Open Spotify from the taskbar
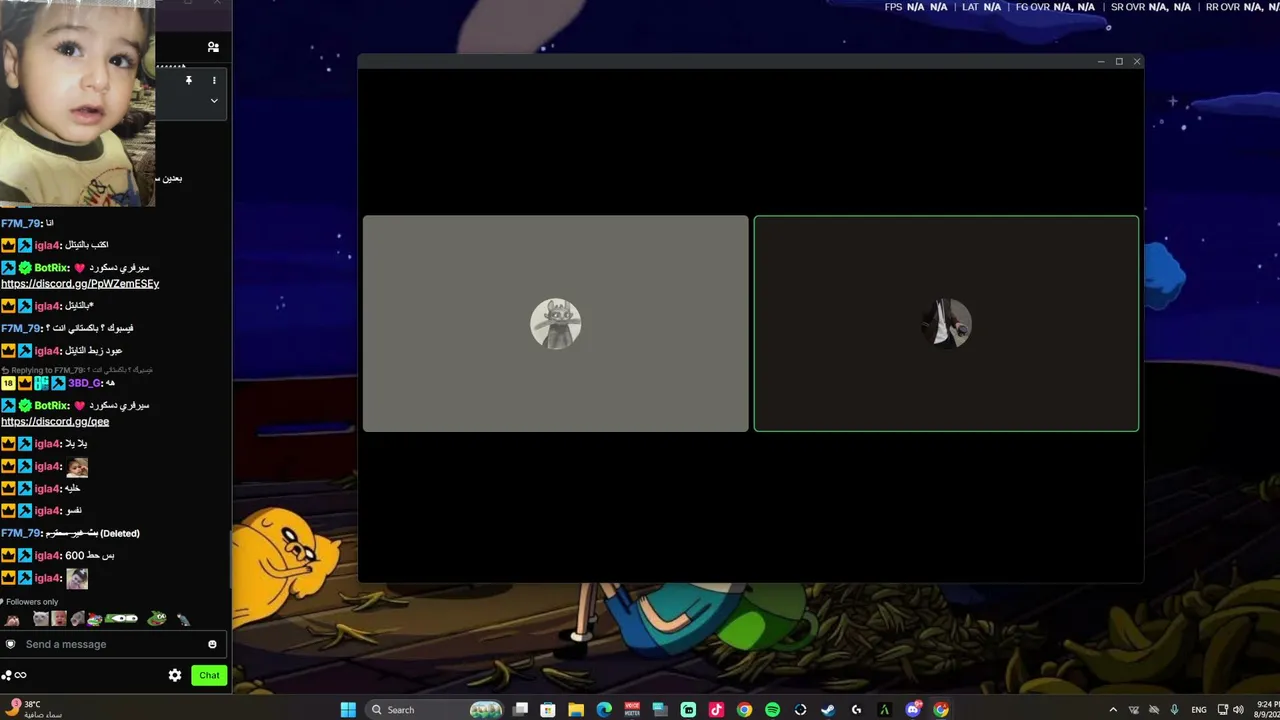 (772, 710)
